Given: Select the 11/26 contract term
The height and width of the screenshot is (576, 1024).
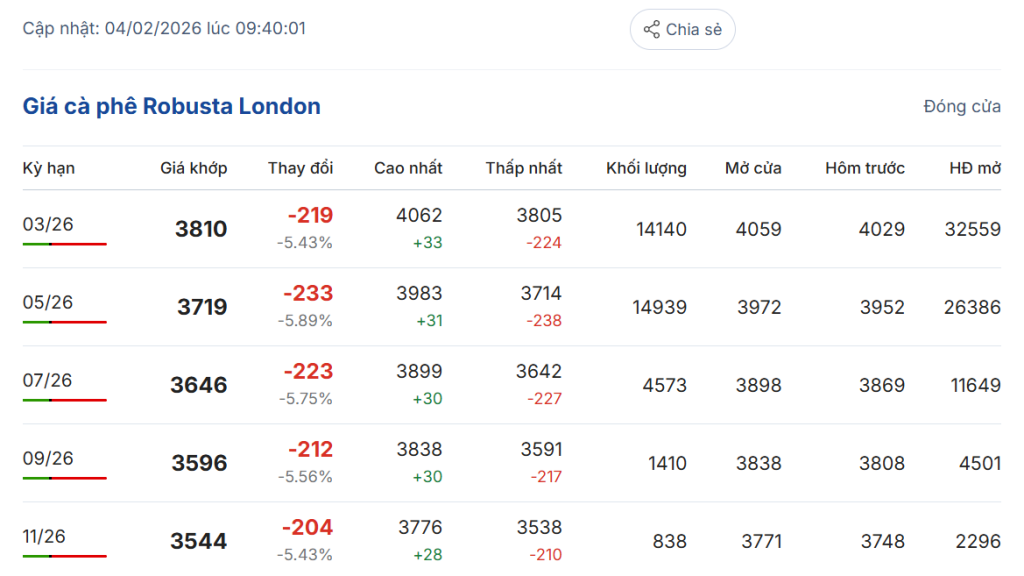Looking at the screenshot, I should (44, 535).
